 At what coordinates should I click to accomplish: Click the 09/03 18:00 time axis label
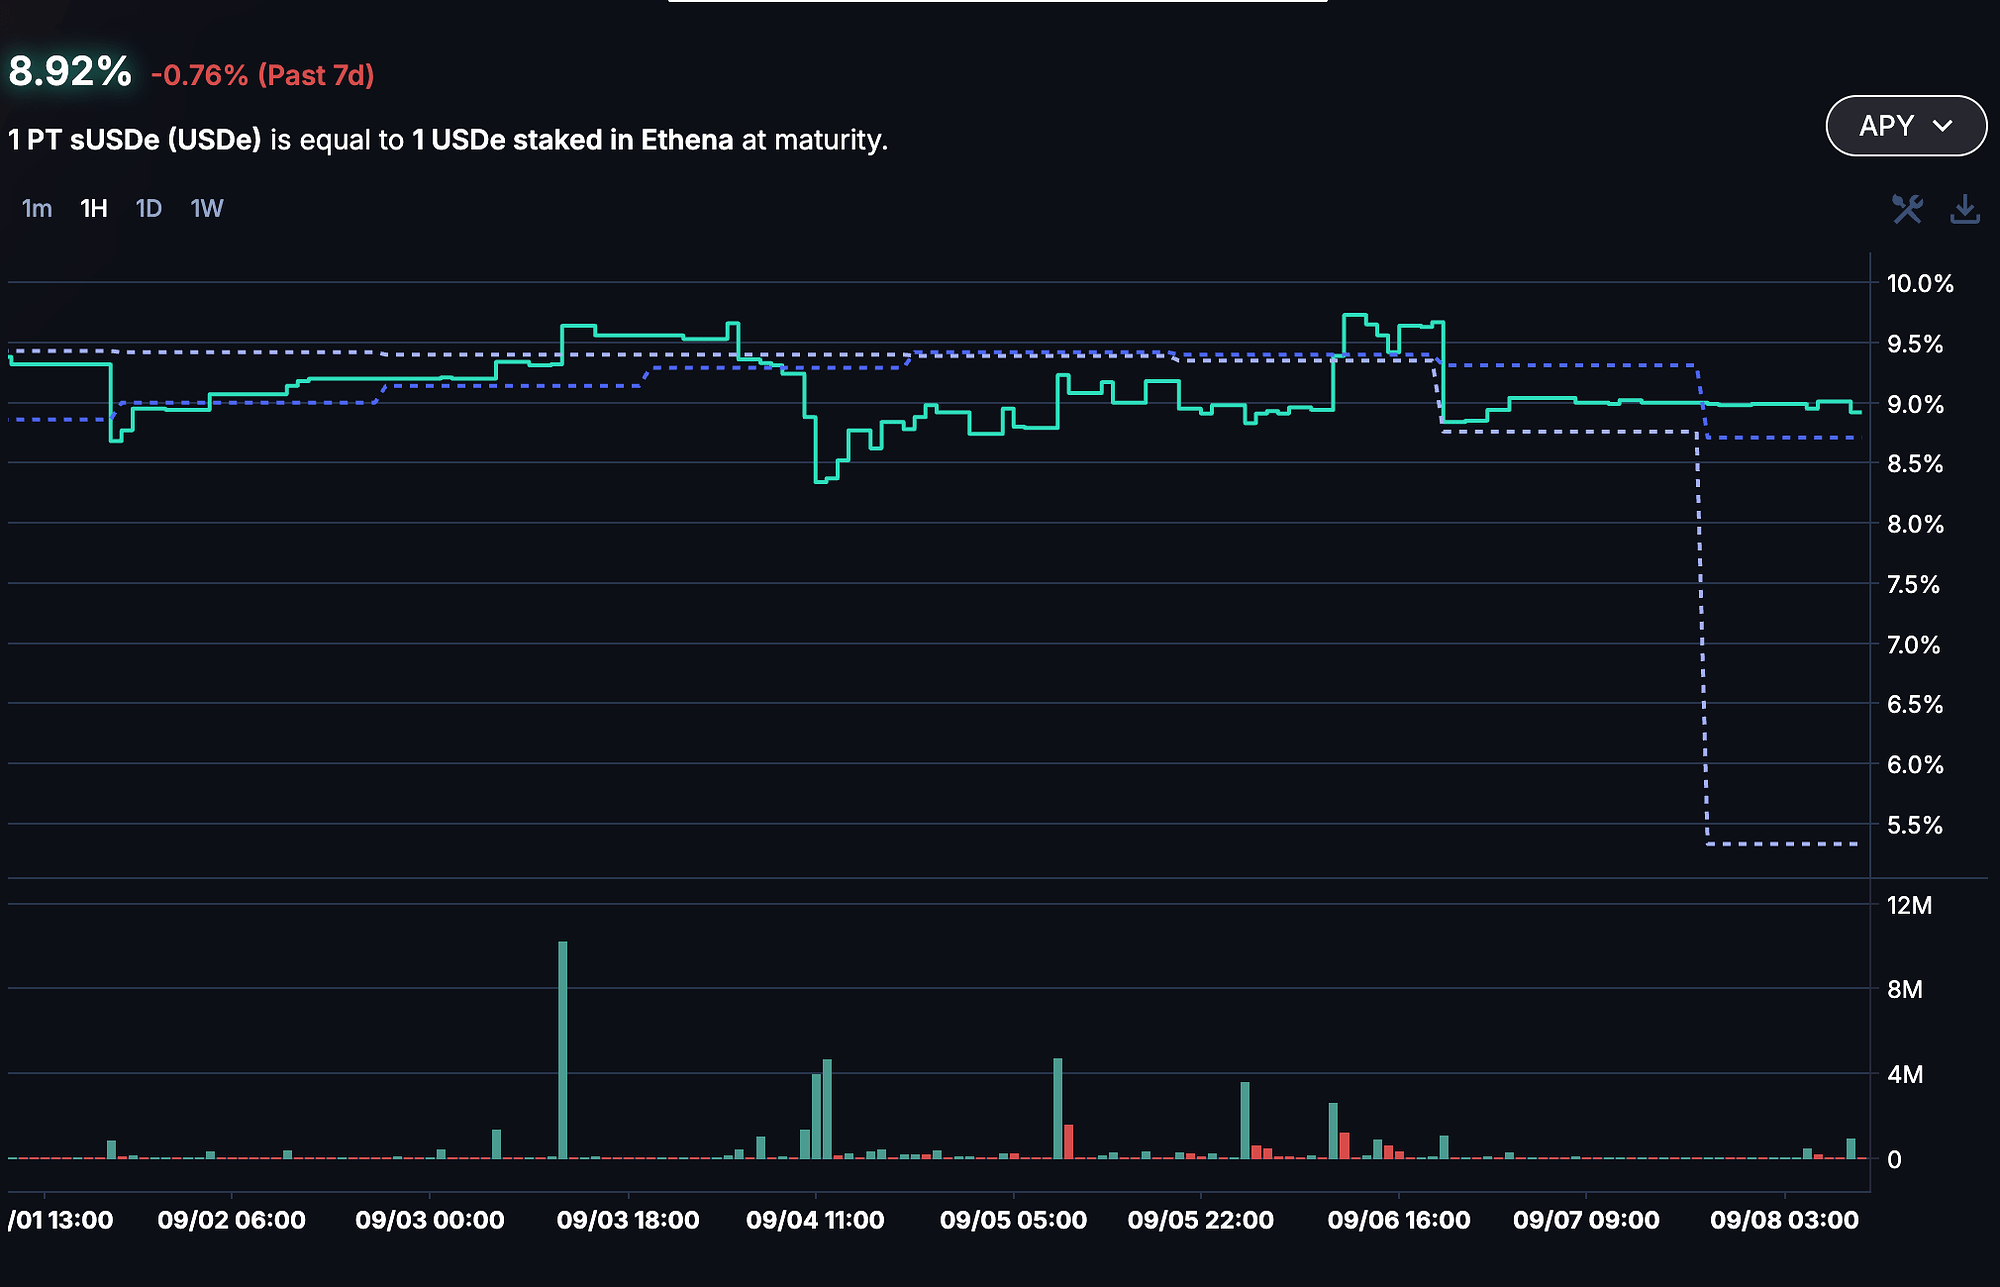627,1220
